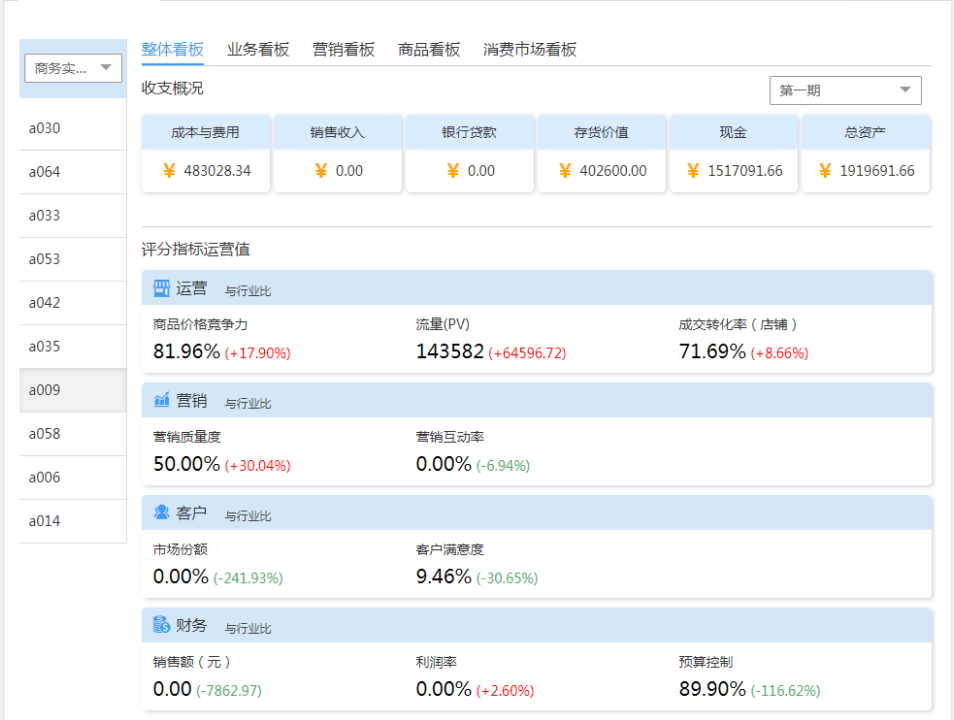Open the 营销看板 tab
Screen dimensions: 954x720
tap(343, 50)
